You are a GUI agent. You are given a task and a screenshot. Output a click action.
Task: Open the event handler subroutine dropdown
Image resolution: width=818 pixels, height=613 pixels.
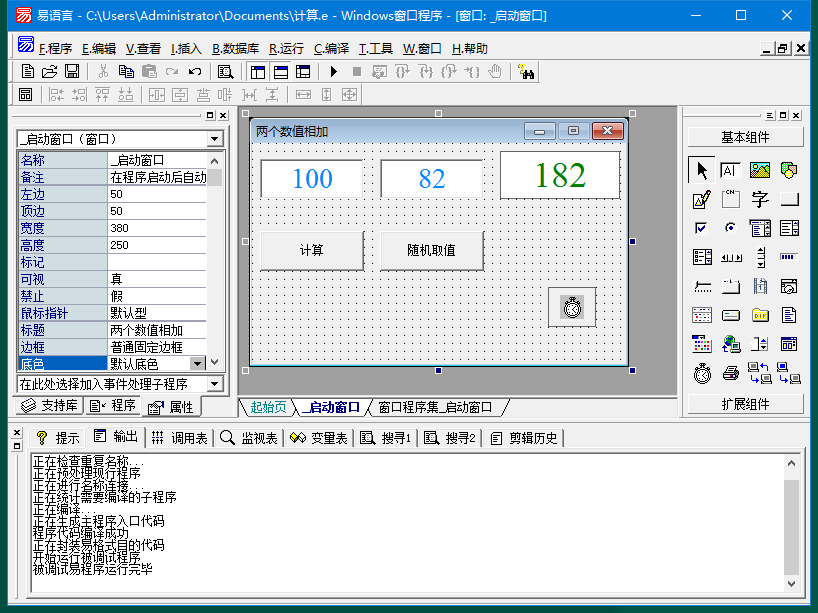coord(214,384)
